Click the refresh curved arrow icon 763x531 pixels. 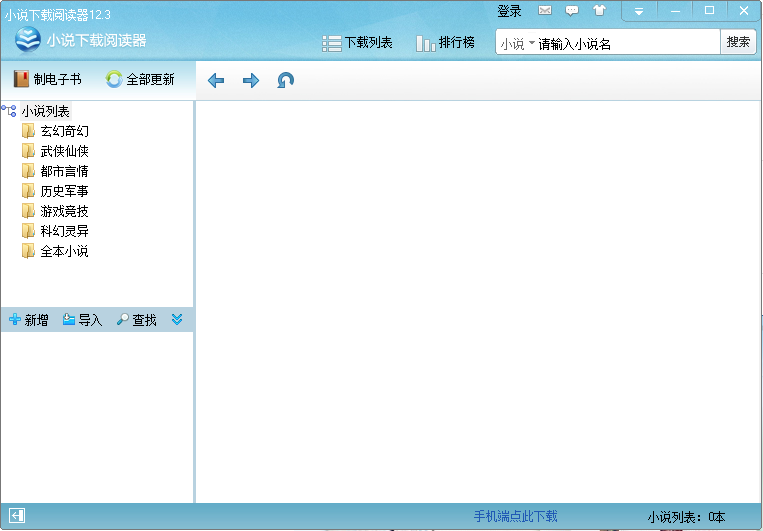(285, 80)
